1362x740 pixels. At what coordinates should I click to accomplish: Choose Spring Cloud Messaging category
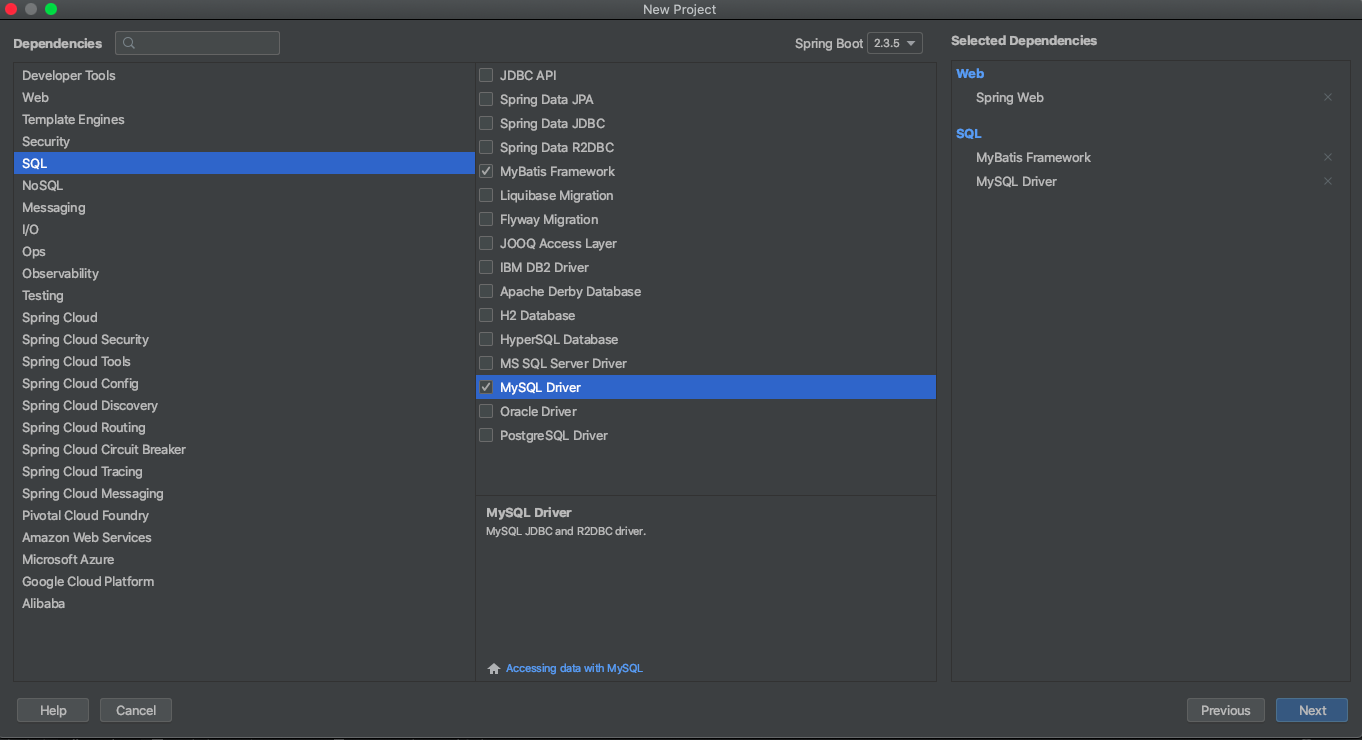click(244, 494)
